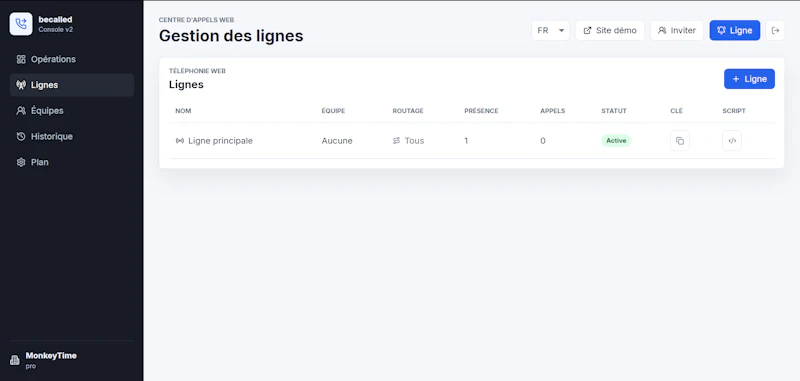The height and width of the screenshot is (381, 800).
Task: Click the Tous routing cell
Action: click(414, 141)
